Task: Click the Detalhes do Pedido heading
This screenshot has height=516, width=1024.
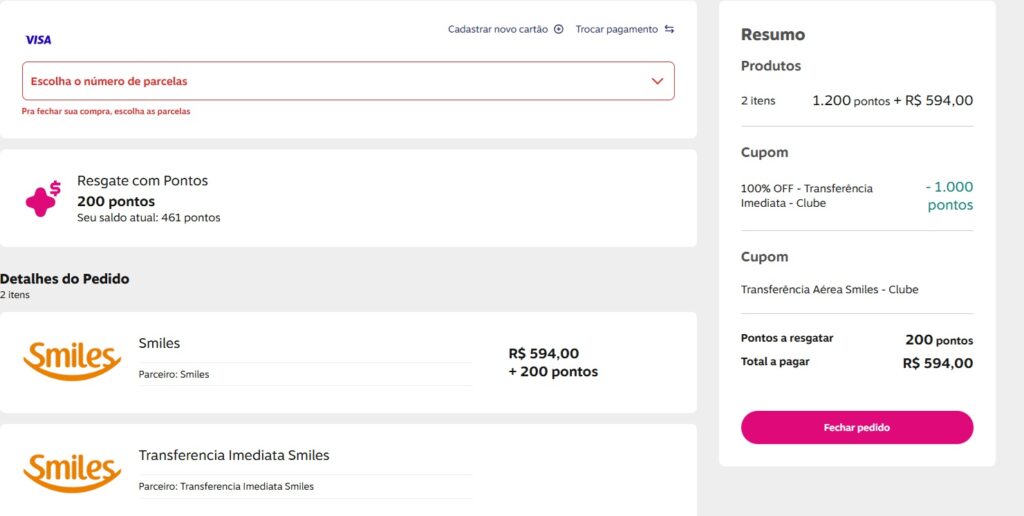Action: coord(65,279)
